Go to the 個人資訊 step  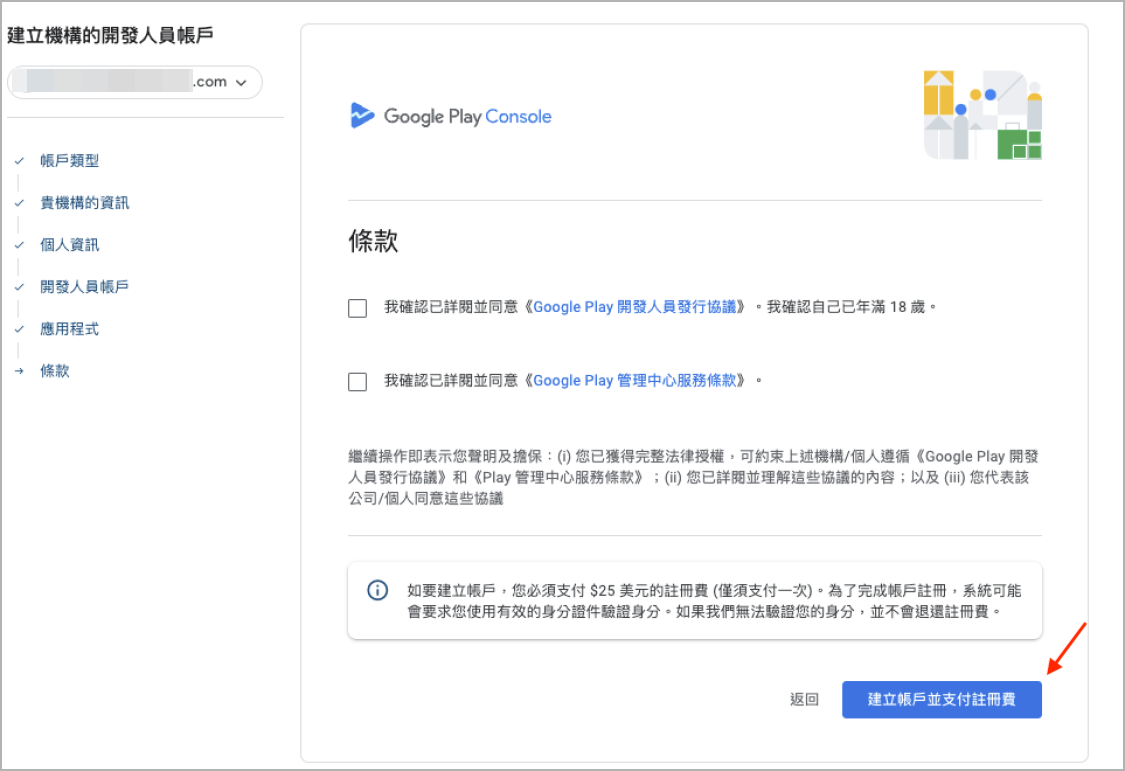[70, 245]
